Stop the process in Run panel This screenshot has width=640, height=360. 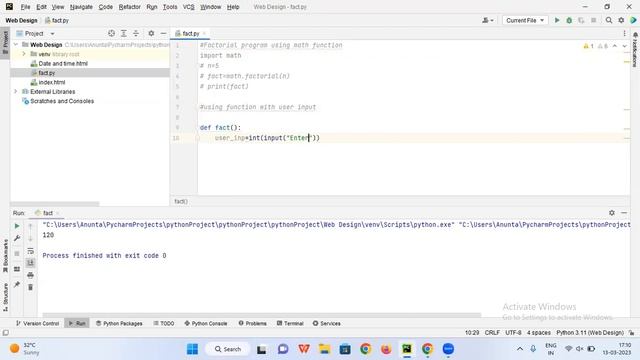point(17,253)
